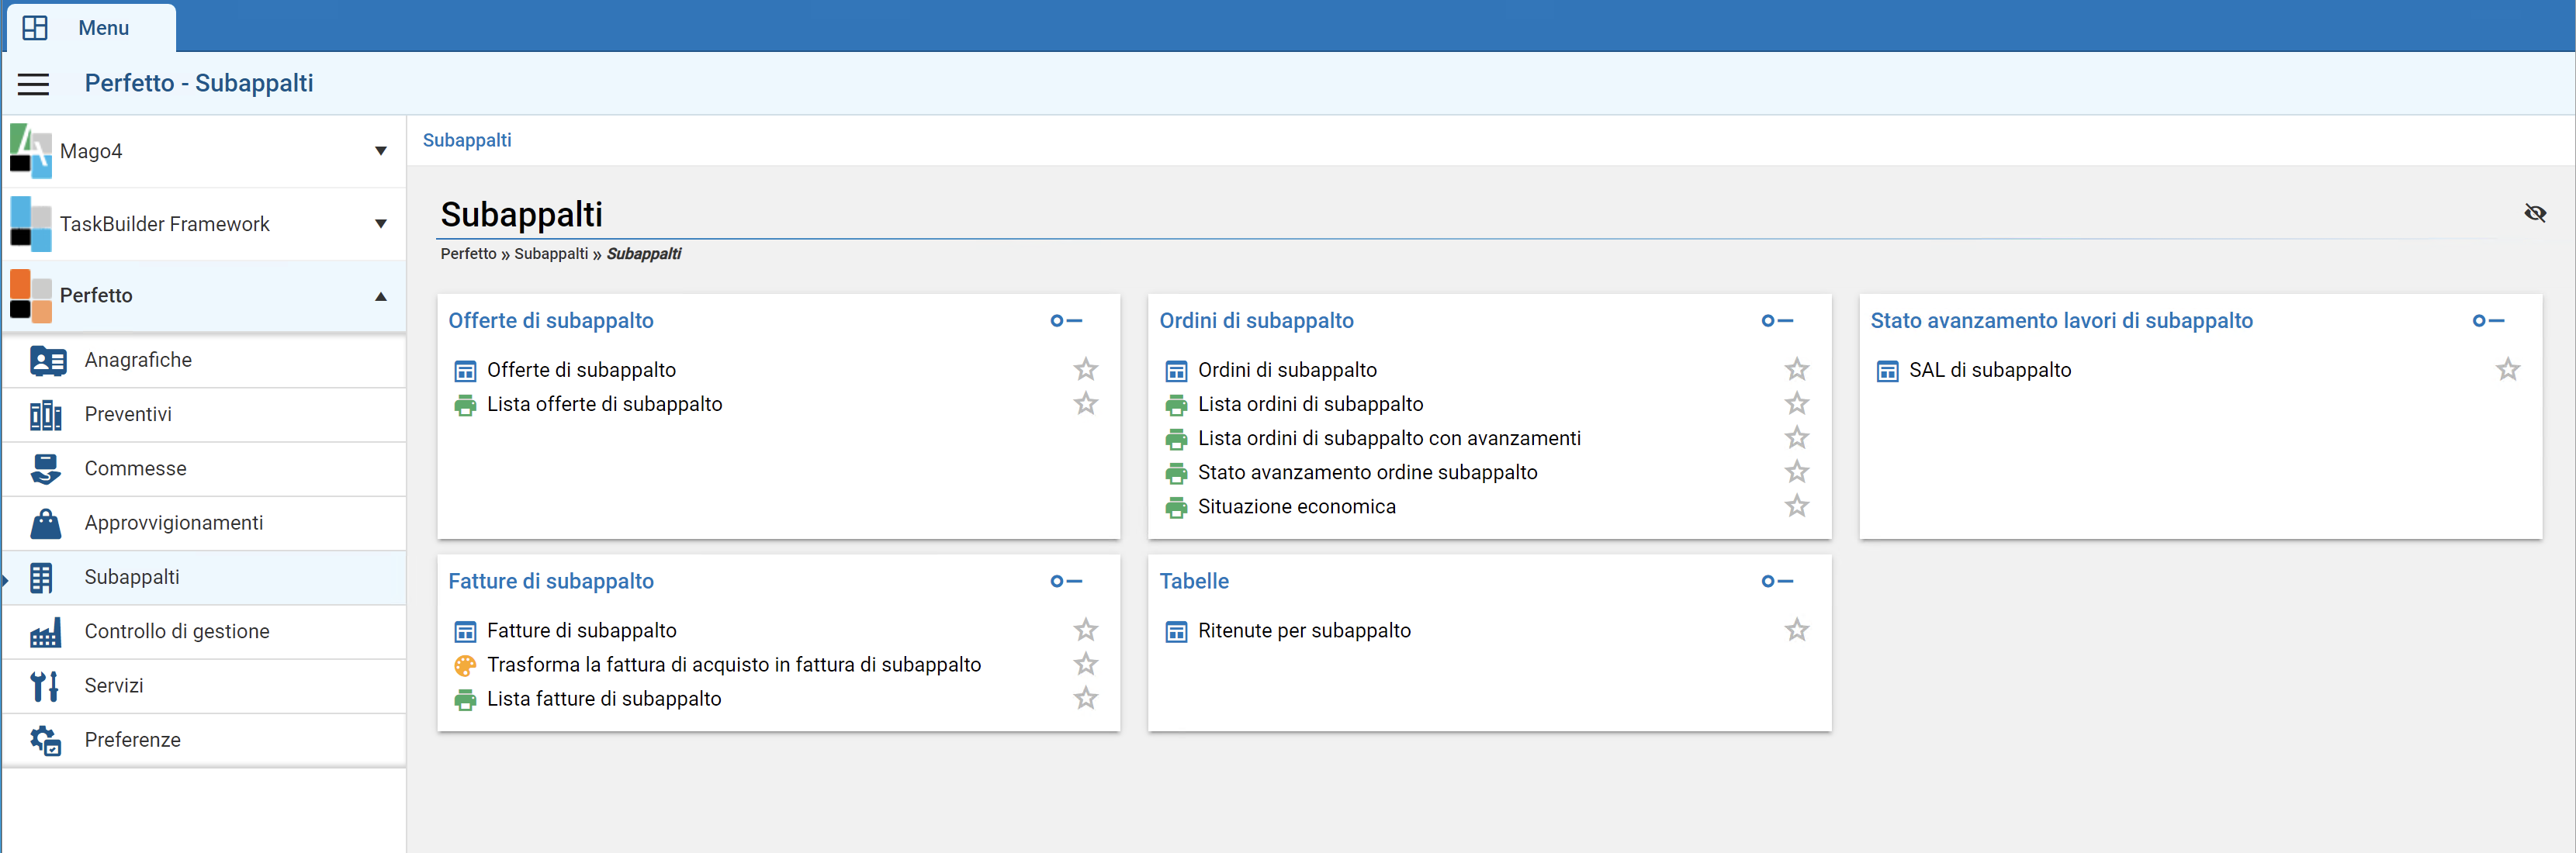2576x853 pixels.
Task: Star the Ordini di subappalto item
Action: pyautogui.click(x=1797, y=370)
